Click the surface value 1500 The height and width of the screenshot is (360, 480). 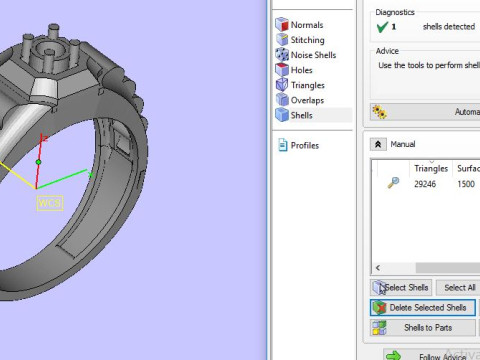point(466,184)
